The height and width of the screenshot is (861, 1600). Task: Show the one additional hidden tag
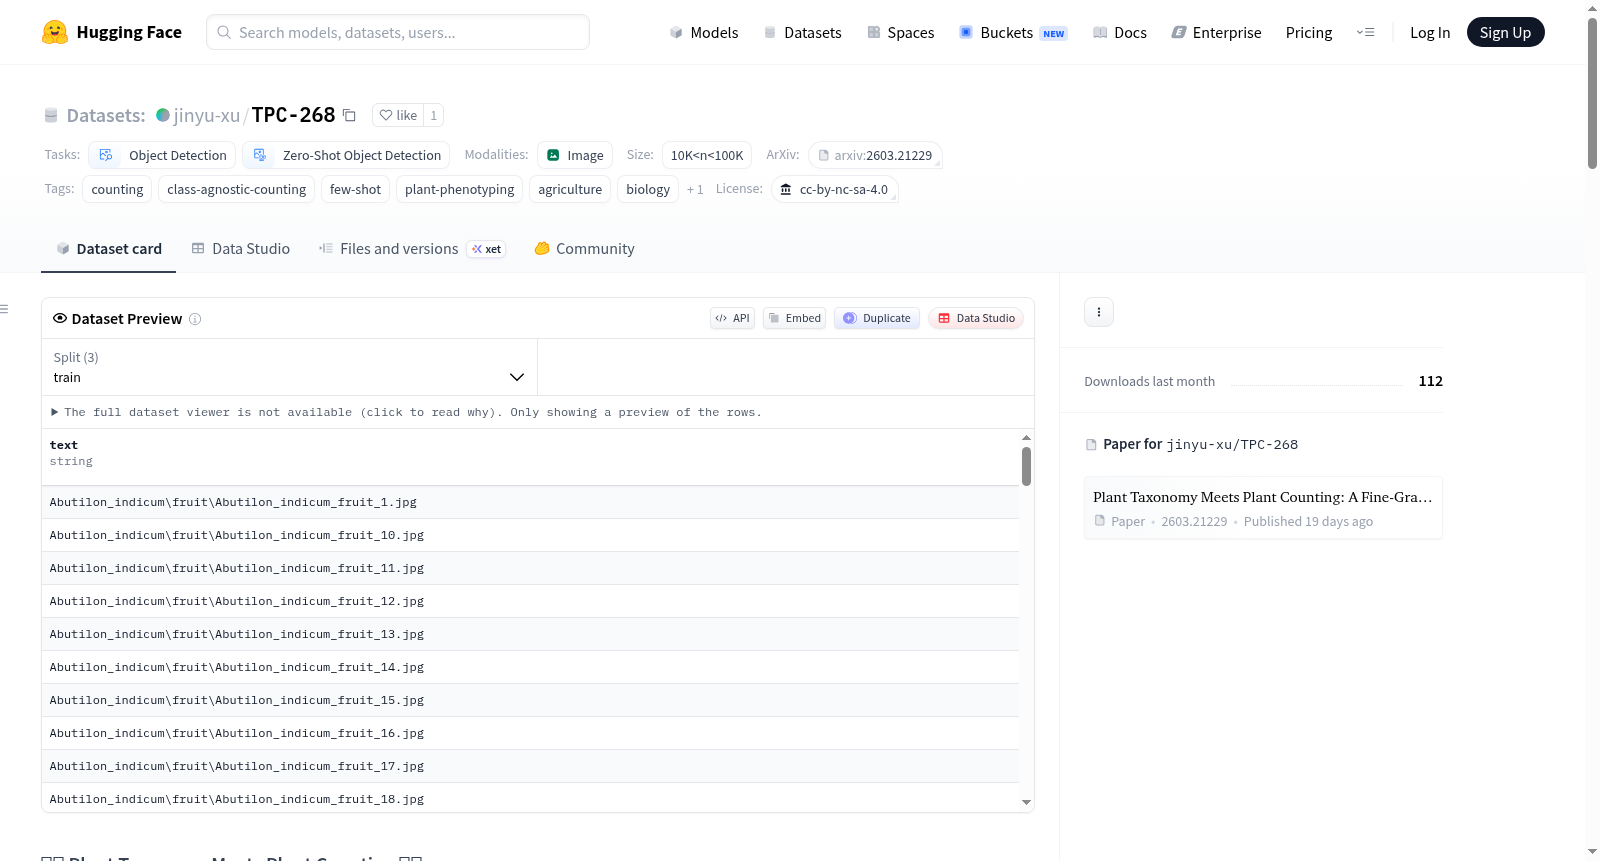[x=695, y=189]
